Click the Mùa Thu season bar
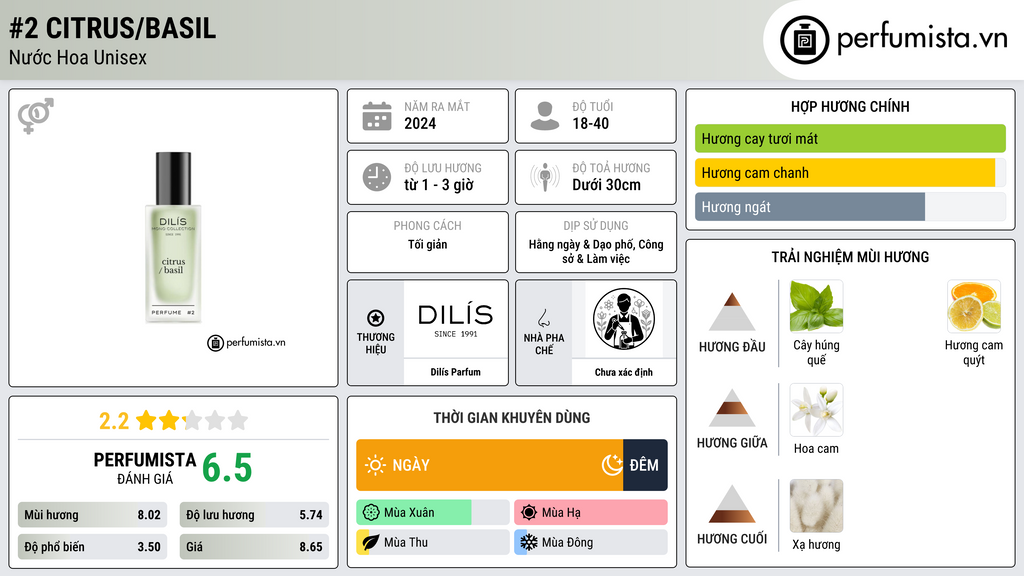Screen dimensions: 1024x576 pyautogui.click(x=433, y=542)
